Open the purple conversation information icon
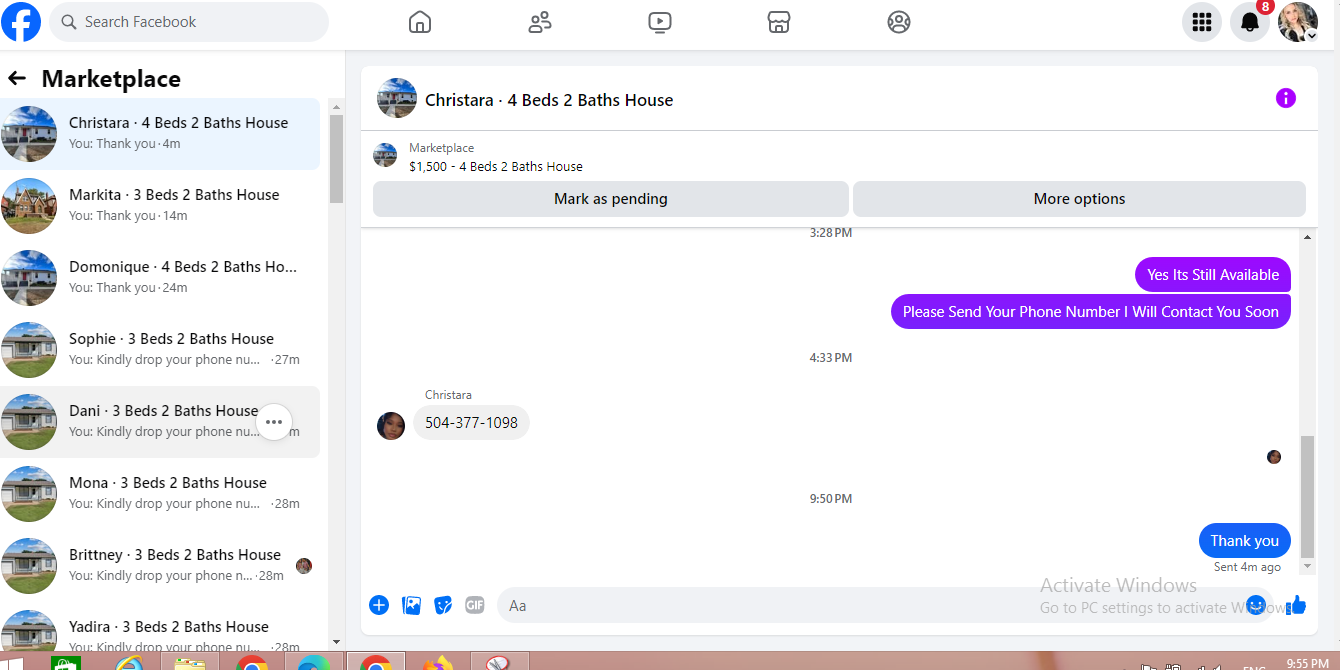This screenshot has height=670, width=1340. click(1286, 98)
